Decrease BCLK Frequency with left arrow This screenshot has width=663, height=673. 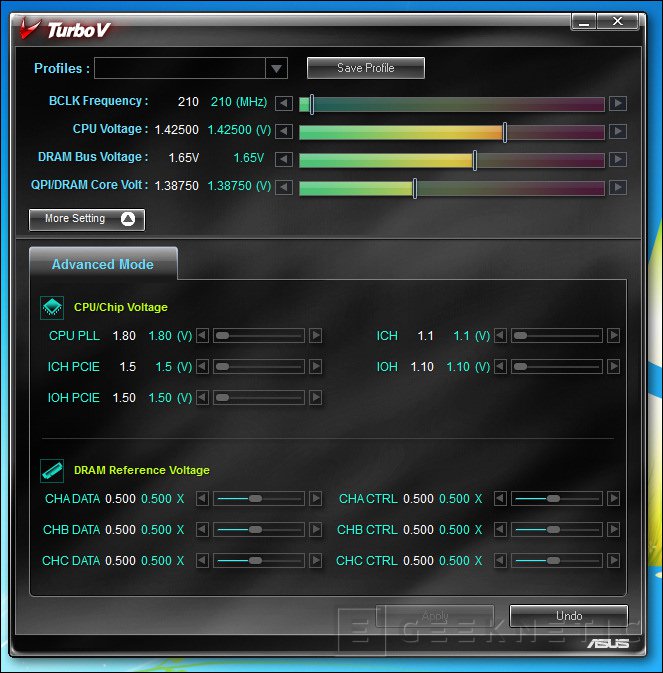284,103
